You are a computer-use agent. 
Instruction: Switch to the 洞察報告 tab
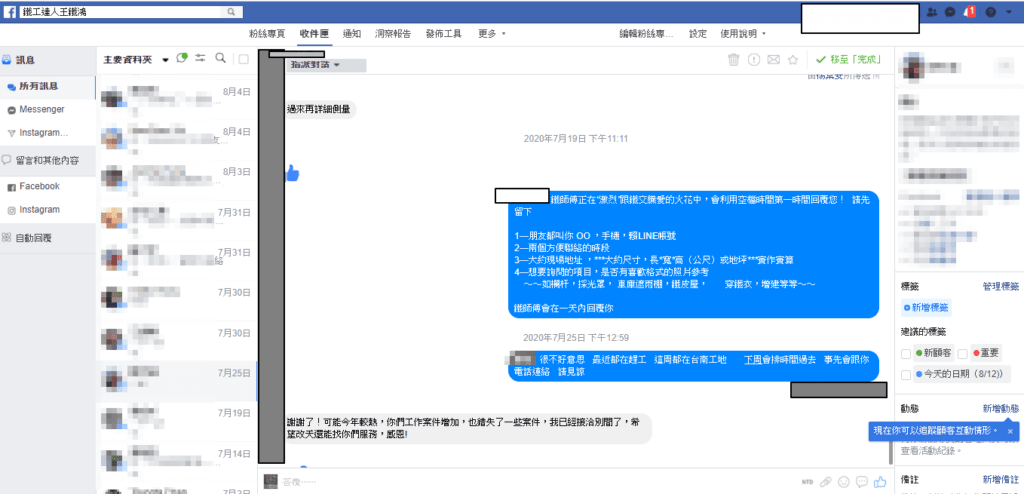point(389,33)
